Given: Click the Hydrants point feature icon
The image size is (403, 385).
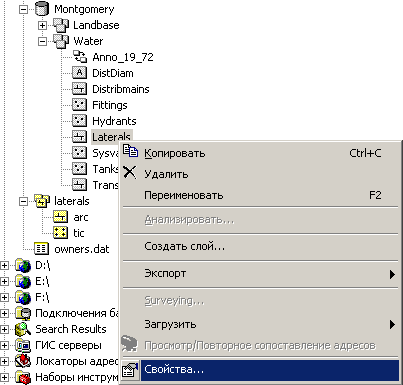Looking at the screenshot, I should click(x=79, y=121).
